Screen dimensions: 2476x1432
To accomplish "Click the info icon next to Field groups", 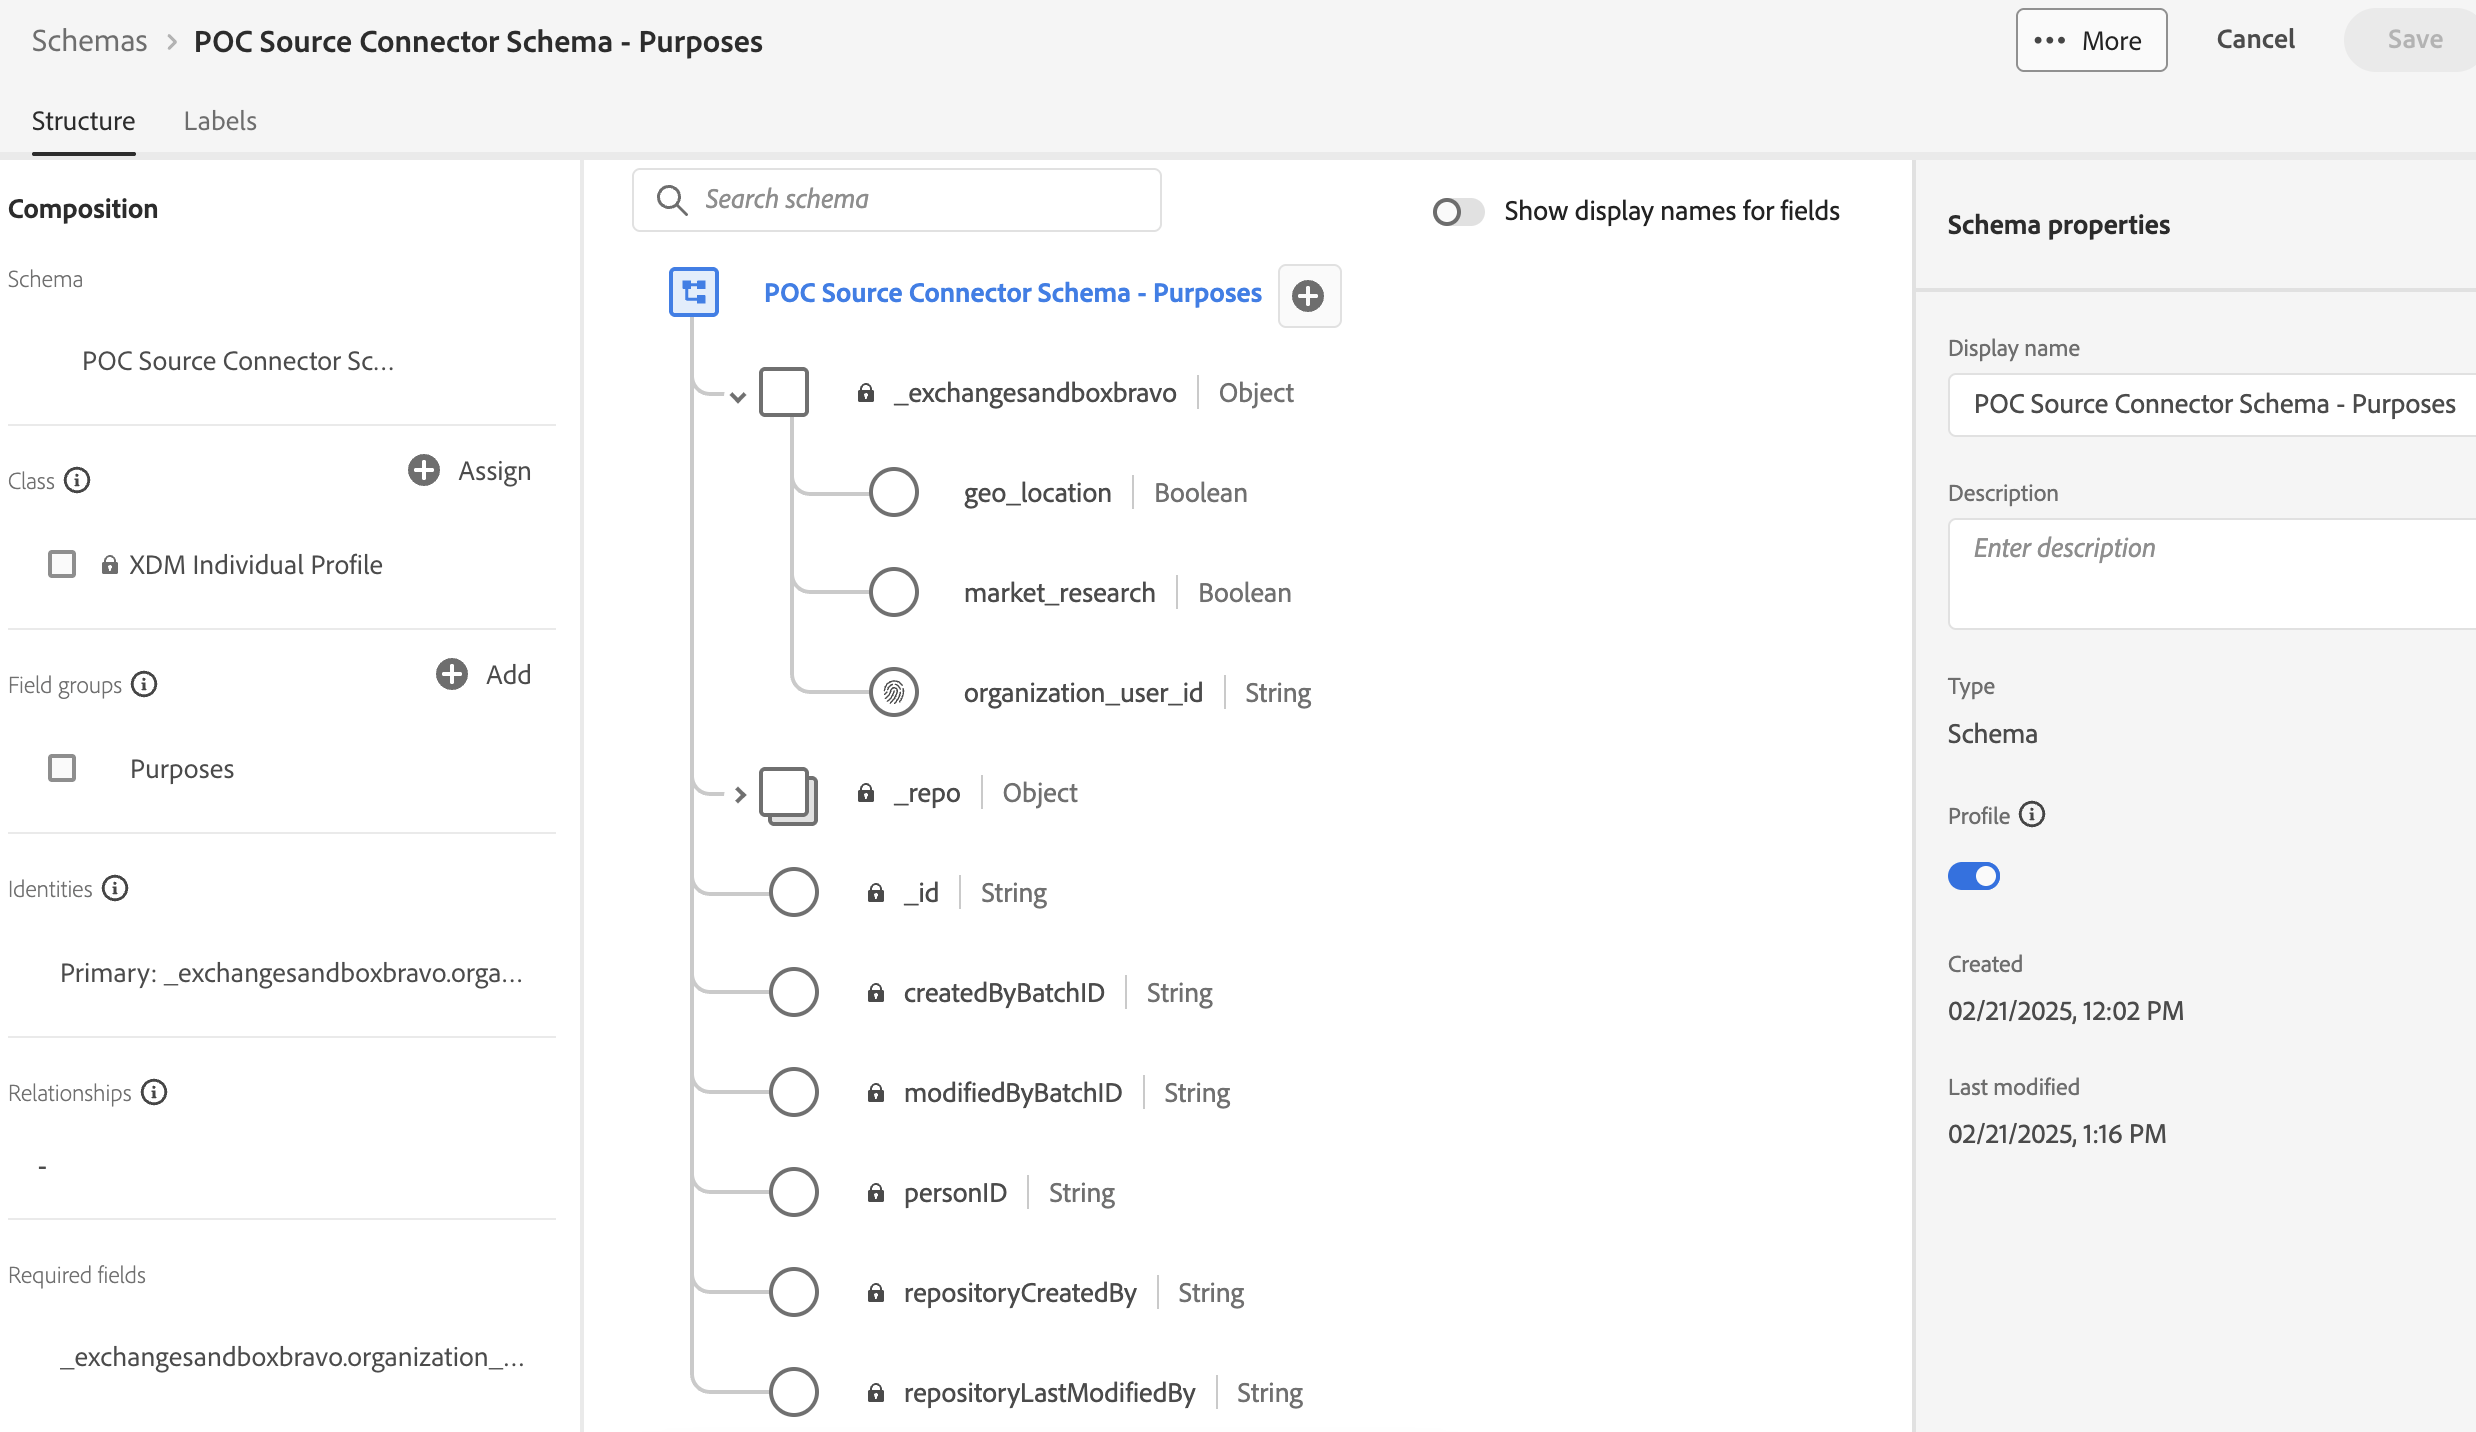I will pos(144,685).
